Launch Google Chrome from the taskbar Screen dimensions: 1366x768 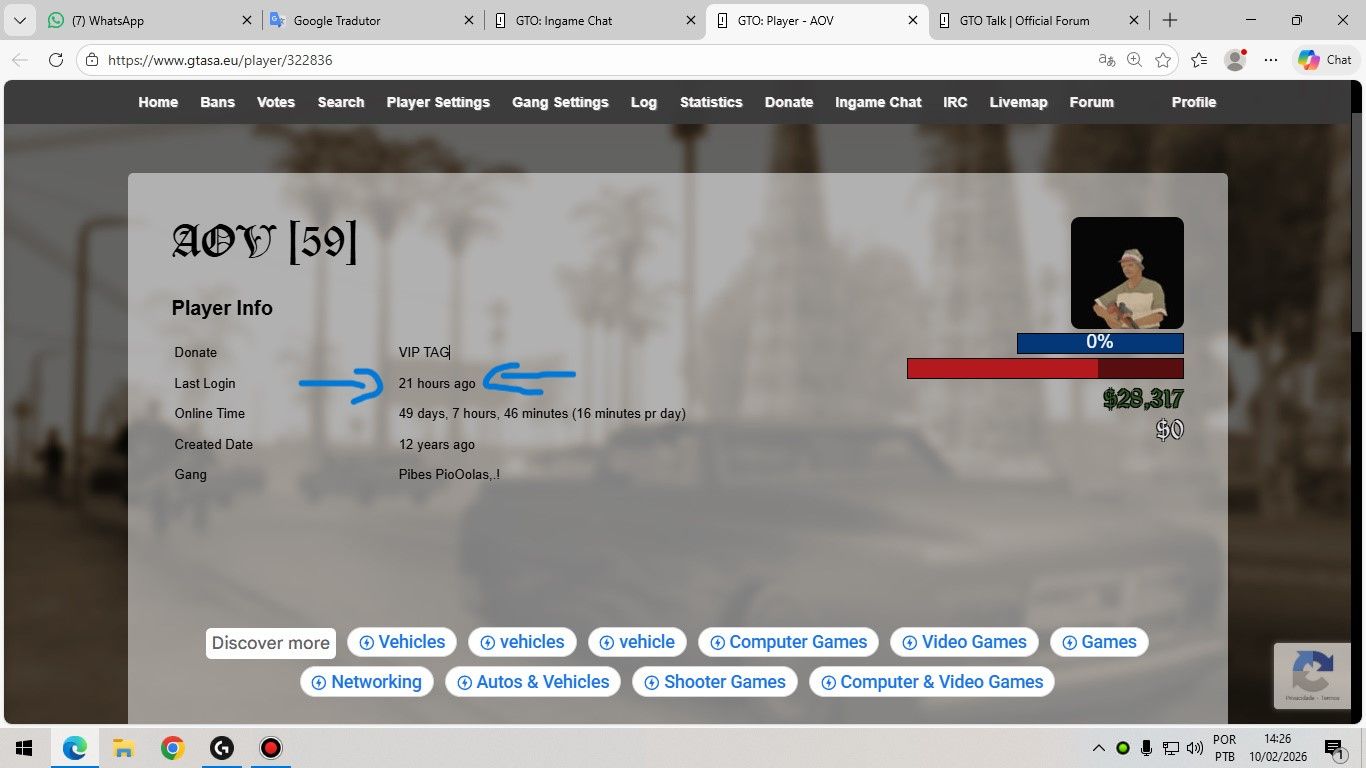(172, 748)
